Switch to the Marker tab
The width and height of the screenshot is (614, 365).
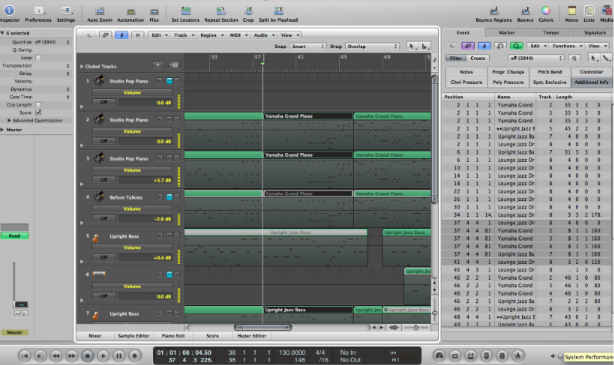tap(507, 33)
